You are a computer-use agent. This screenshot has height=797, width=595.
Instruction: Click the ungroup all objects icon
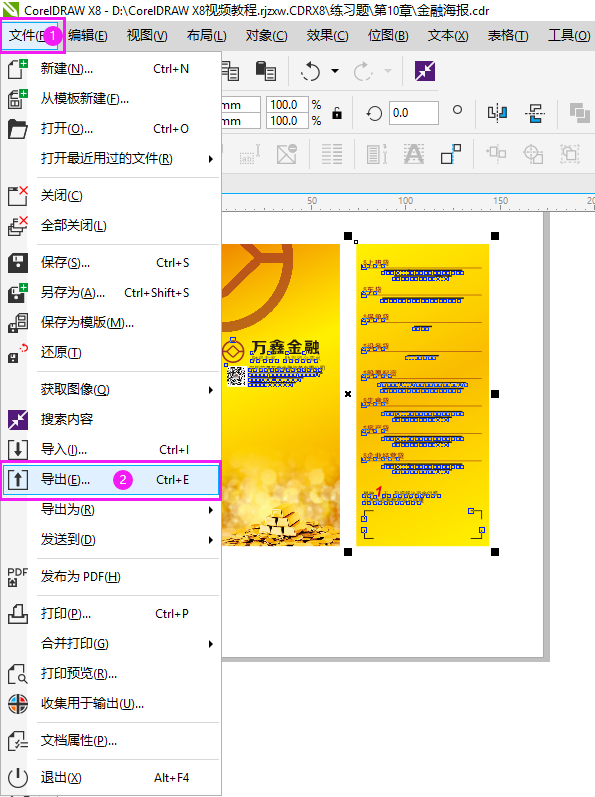(570, 154)
